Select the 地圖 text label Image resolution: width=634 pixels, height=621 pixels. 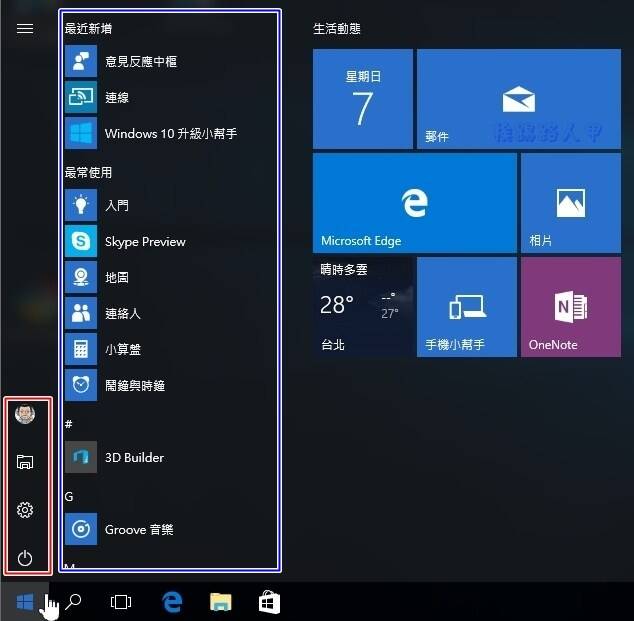(117, 277)
